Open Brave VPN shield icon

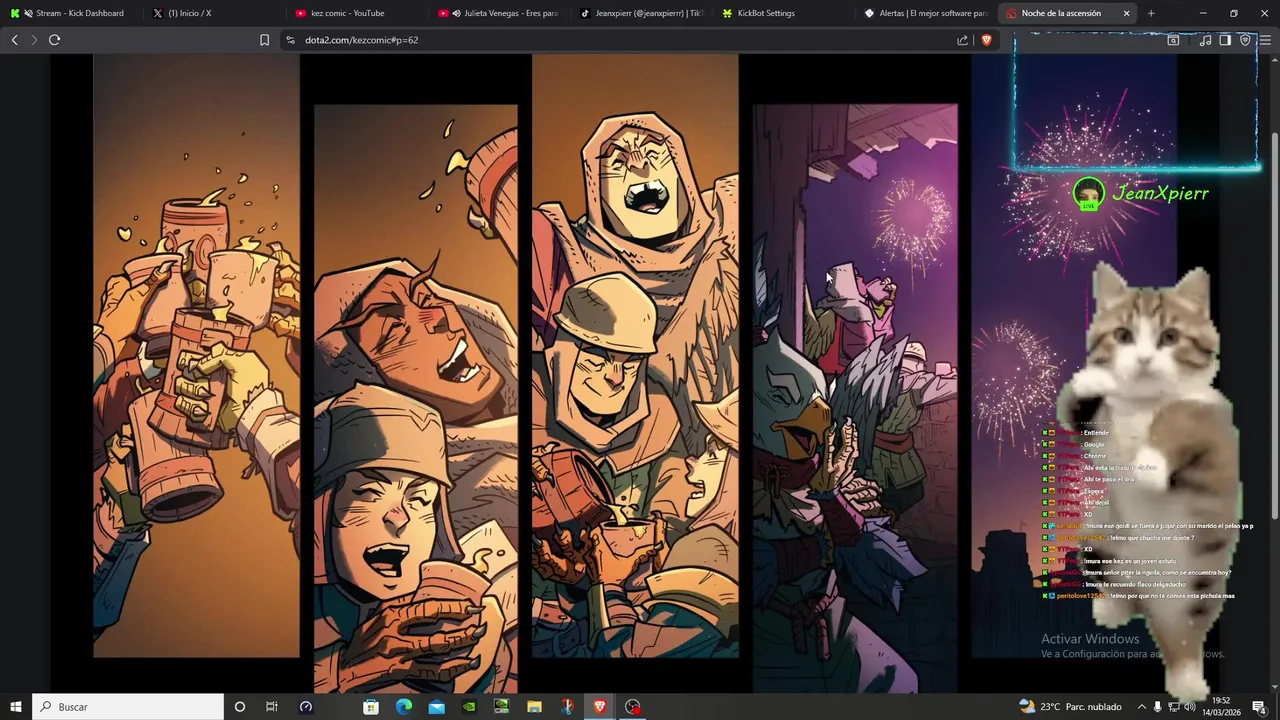(x=1245, y=40)
